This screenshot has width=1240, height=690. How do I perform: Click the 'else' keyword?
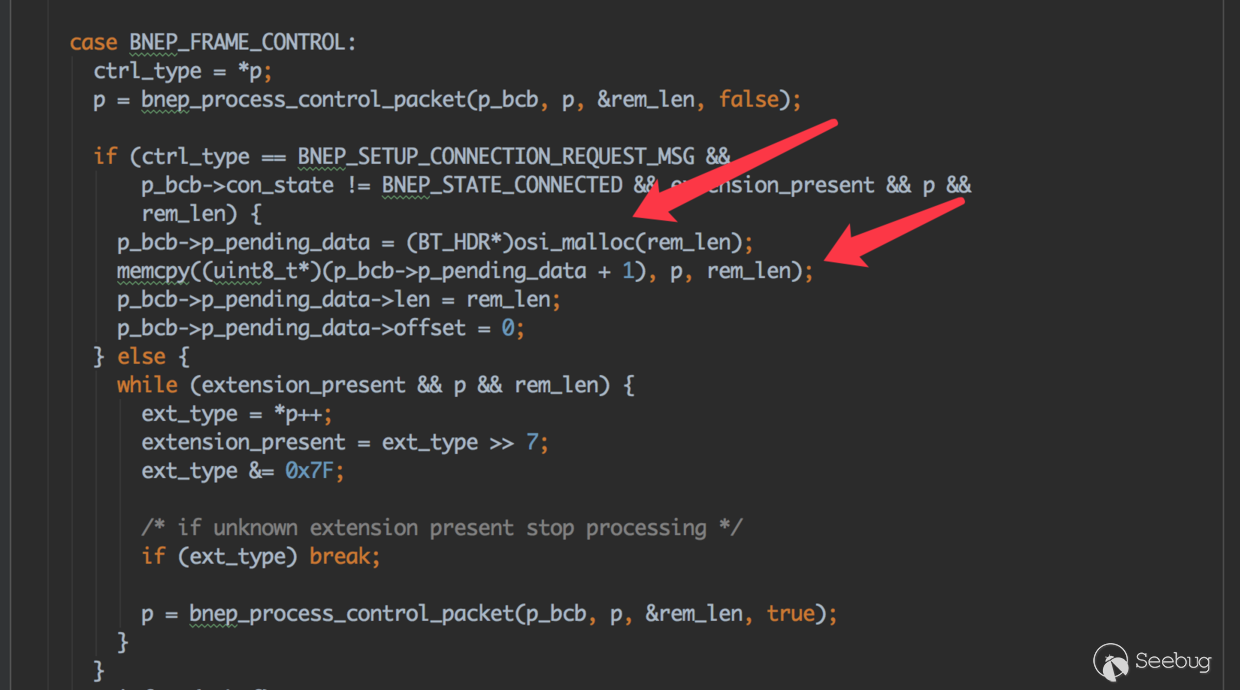point(141,356)
